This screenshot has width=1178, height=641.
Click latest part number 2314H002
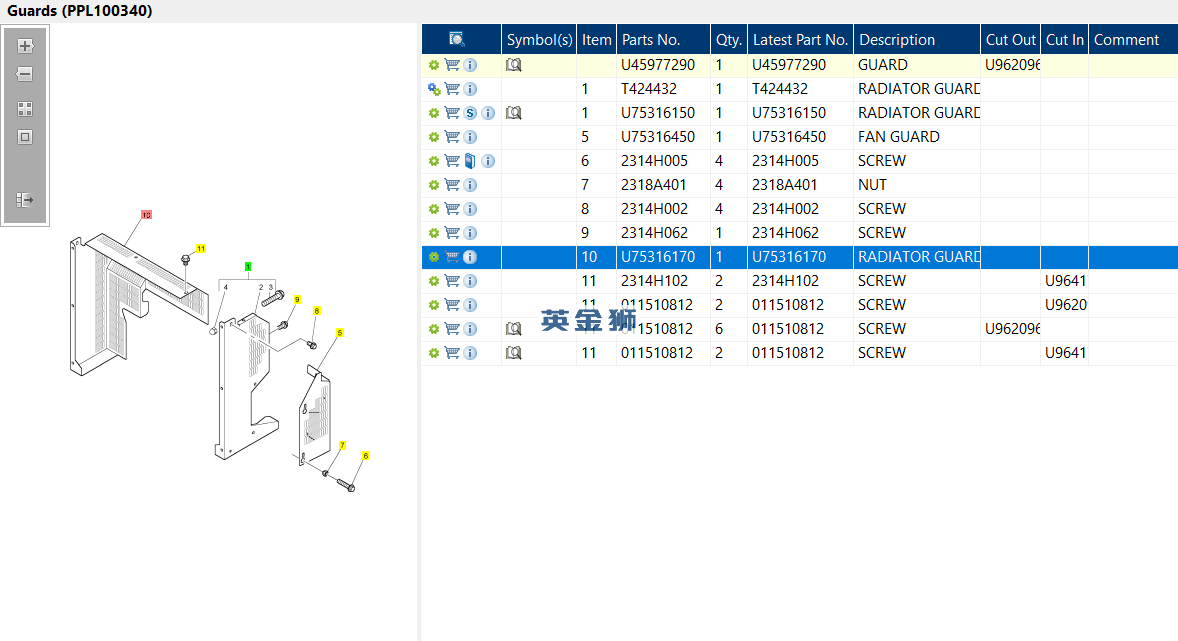click(785, 209)
